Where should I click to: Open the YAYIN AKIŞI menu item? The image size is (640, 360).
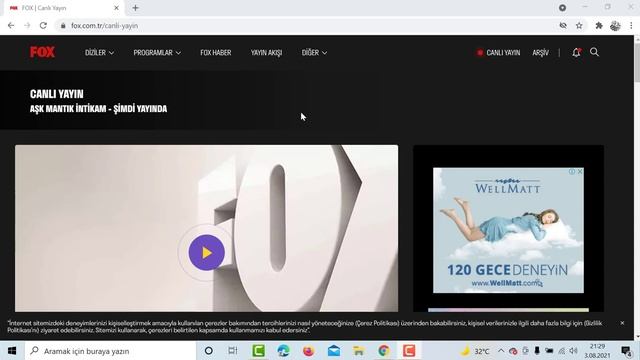266,53
